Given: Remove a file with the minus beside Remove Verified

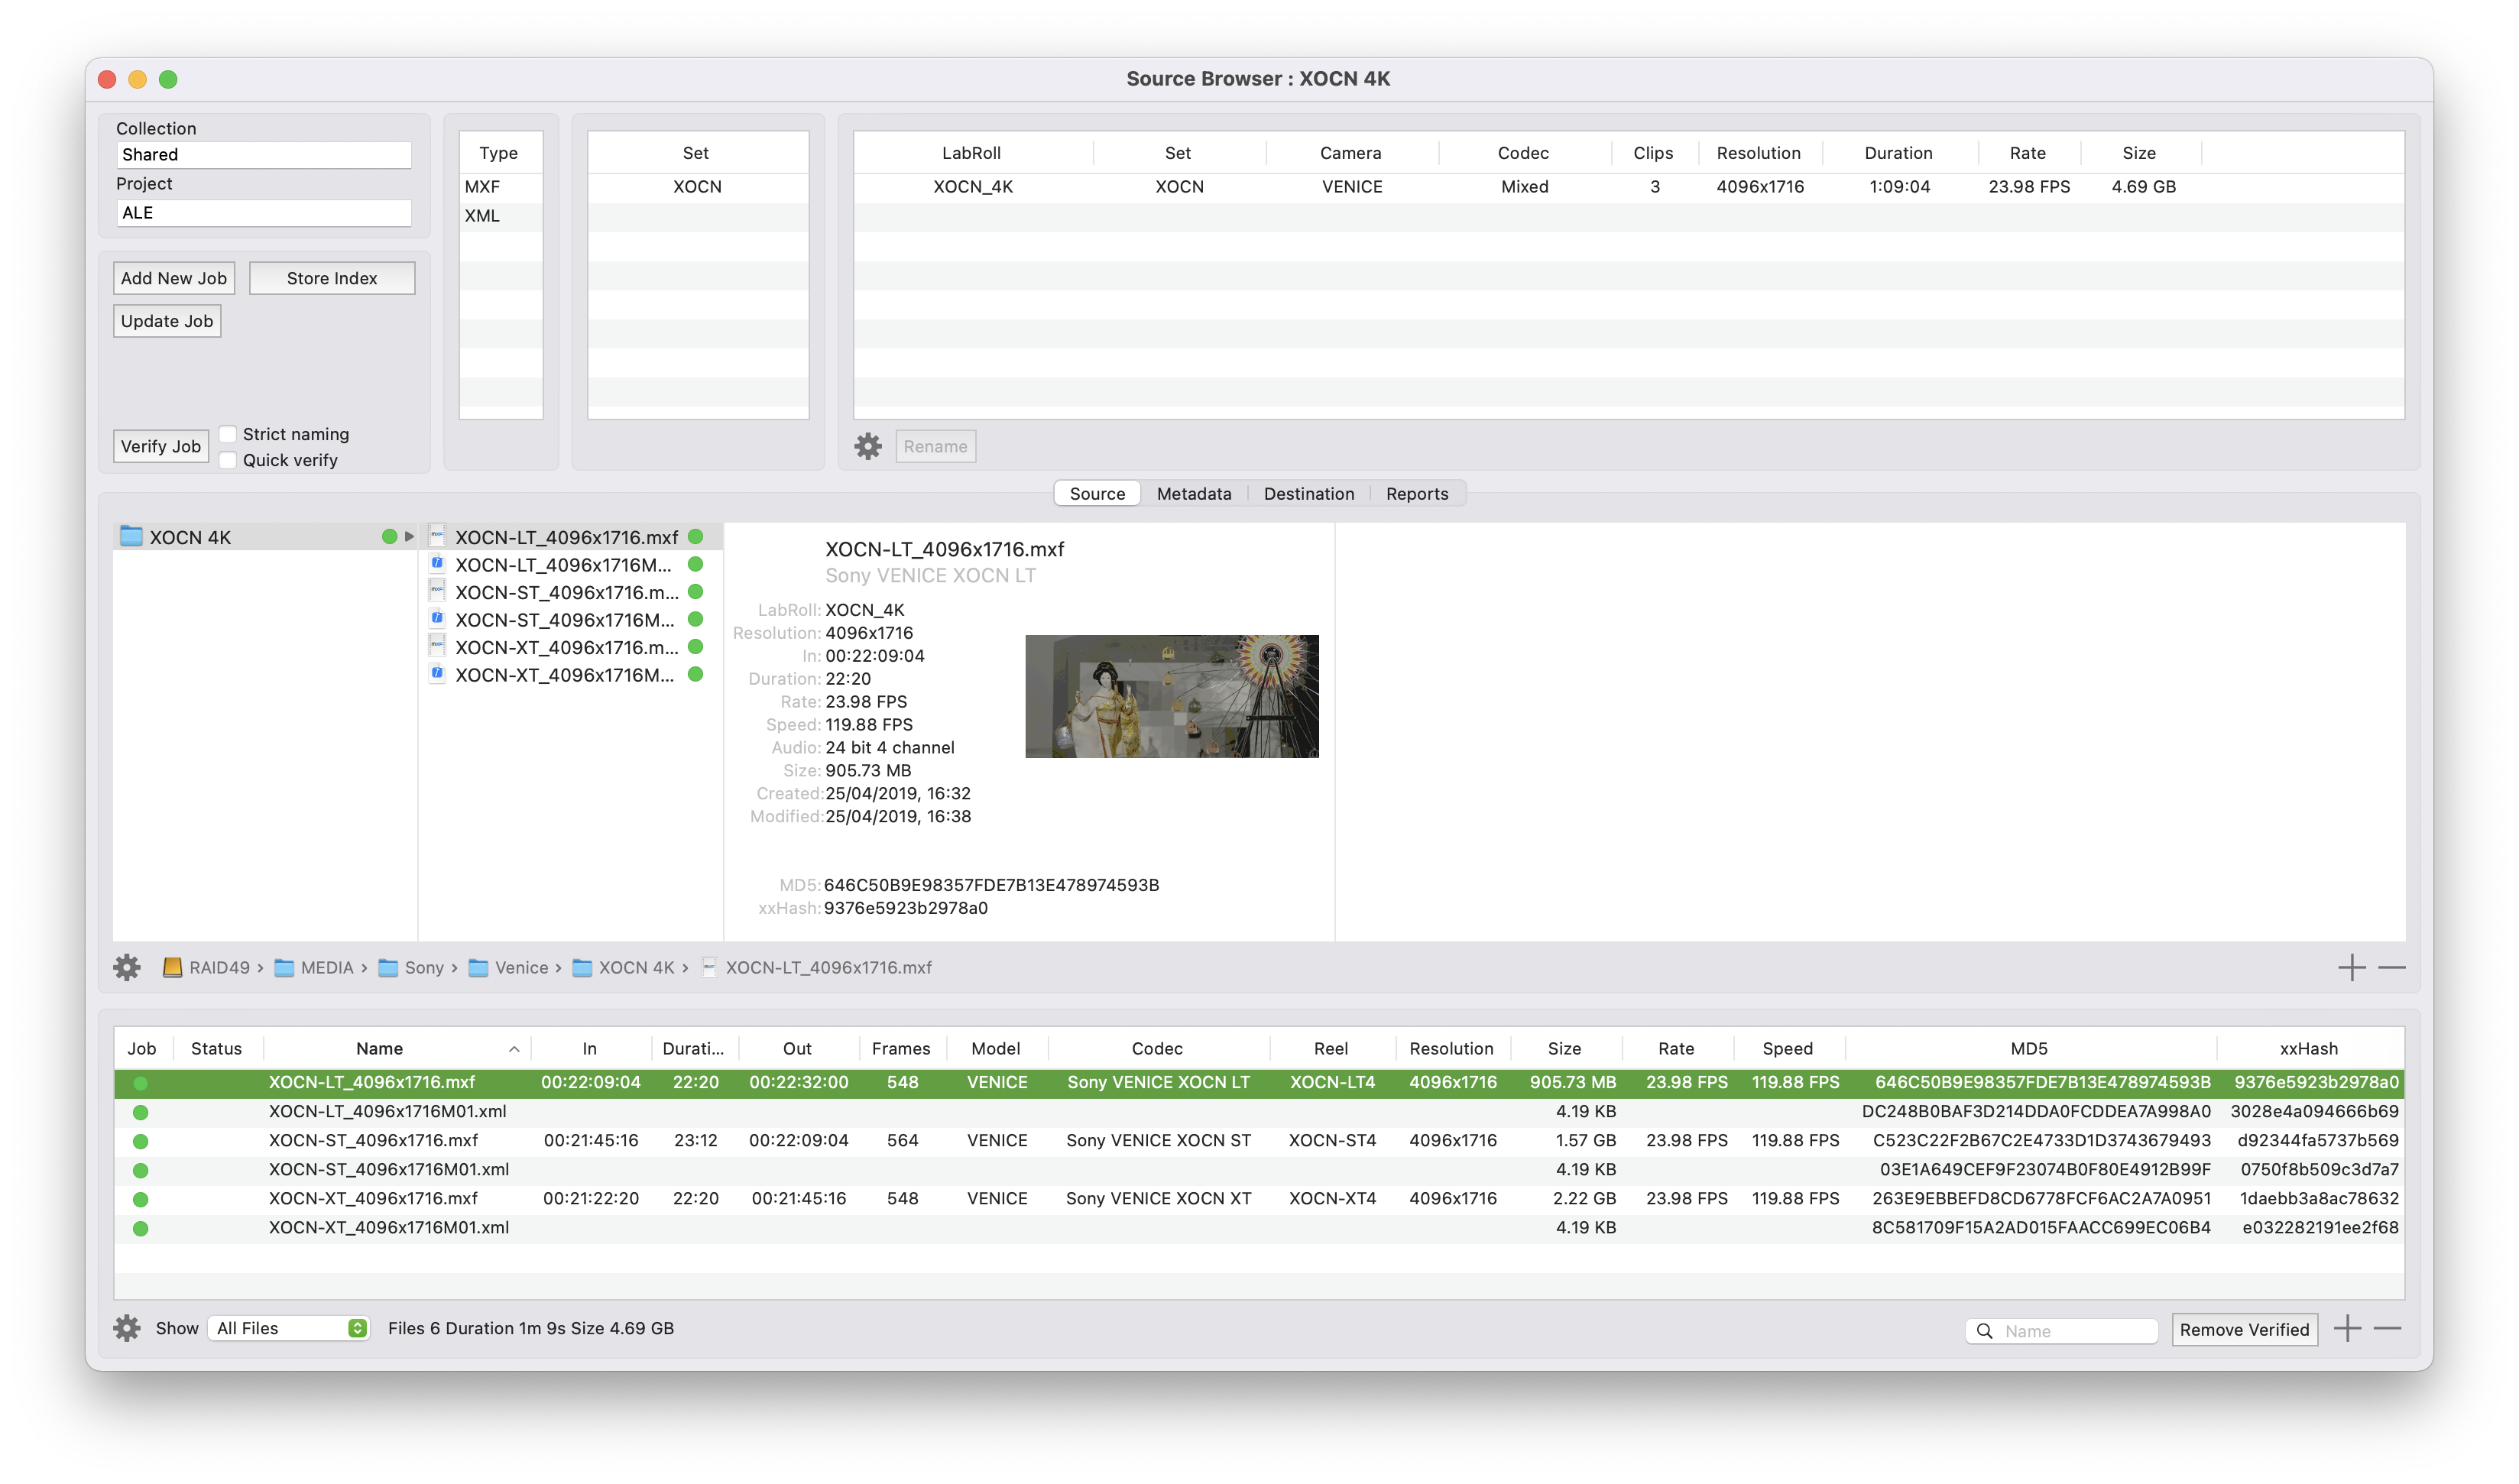Looking at the screenshot, I should coord(2387,1328).
